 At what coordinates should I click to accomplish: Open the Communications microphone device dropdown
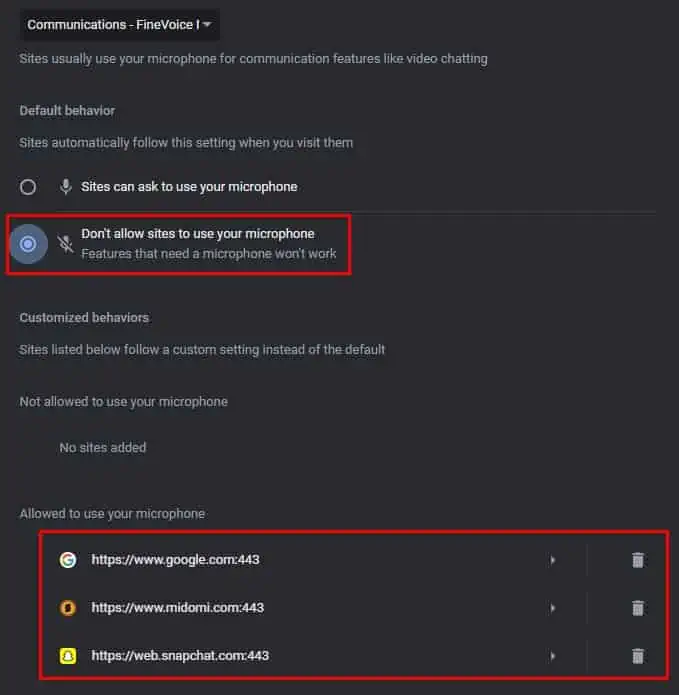tap(119, 24)
